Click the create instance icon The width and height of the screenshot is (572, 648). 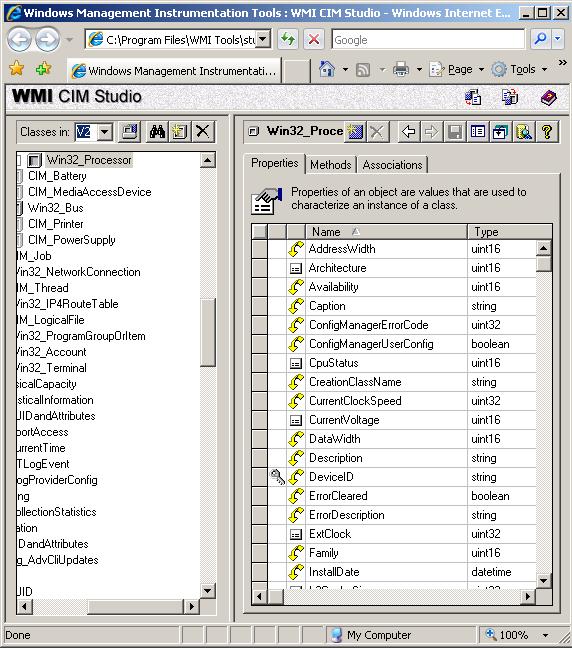[355, 132]
